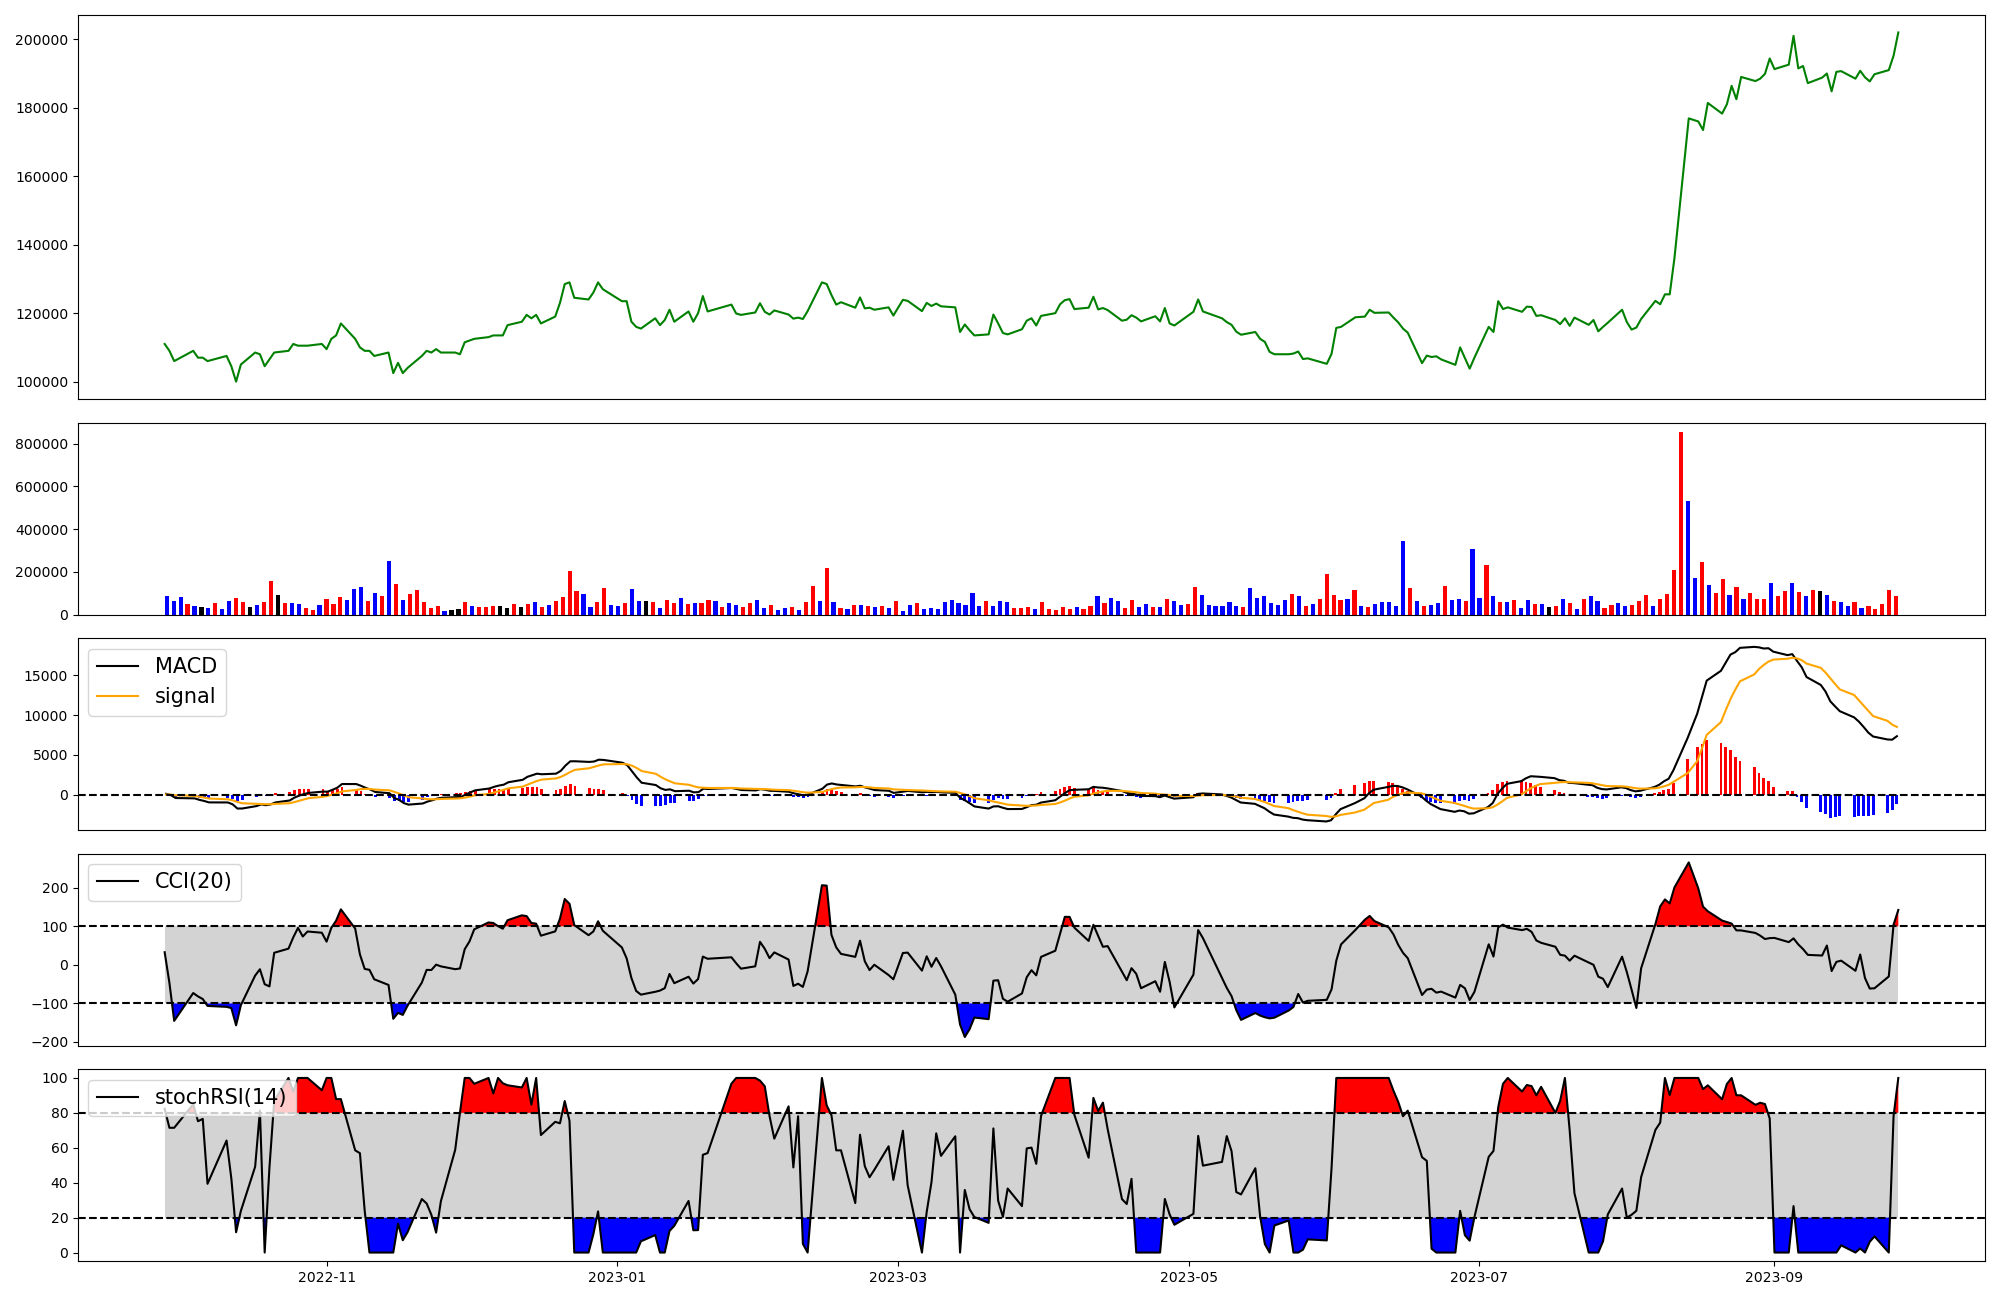This screenshot has width=2000, height=1300.
Task: Click the 2023-01 date tick label
Action: pos(617,1277)
